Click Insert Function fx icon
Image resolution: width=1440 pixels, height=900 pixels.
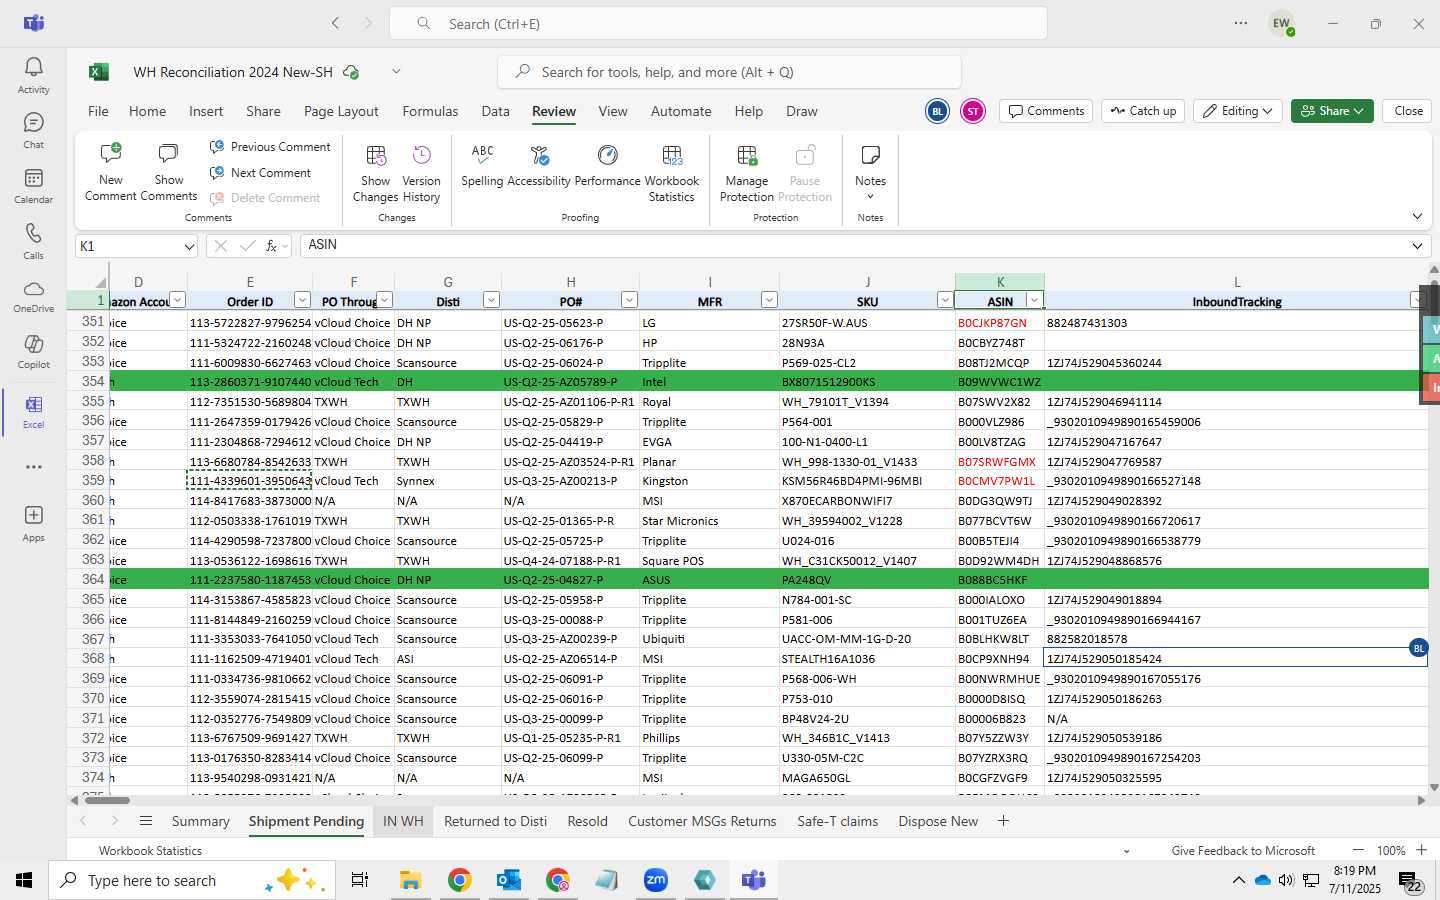pos(271,246)
